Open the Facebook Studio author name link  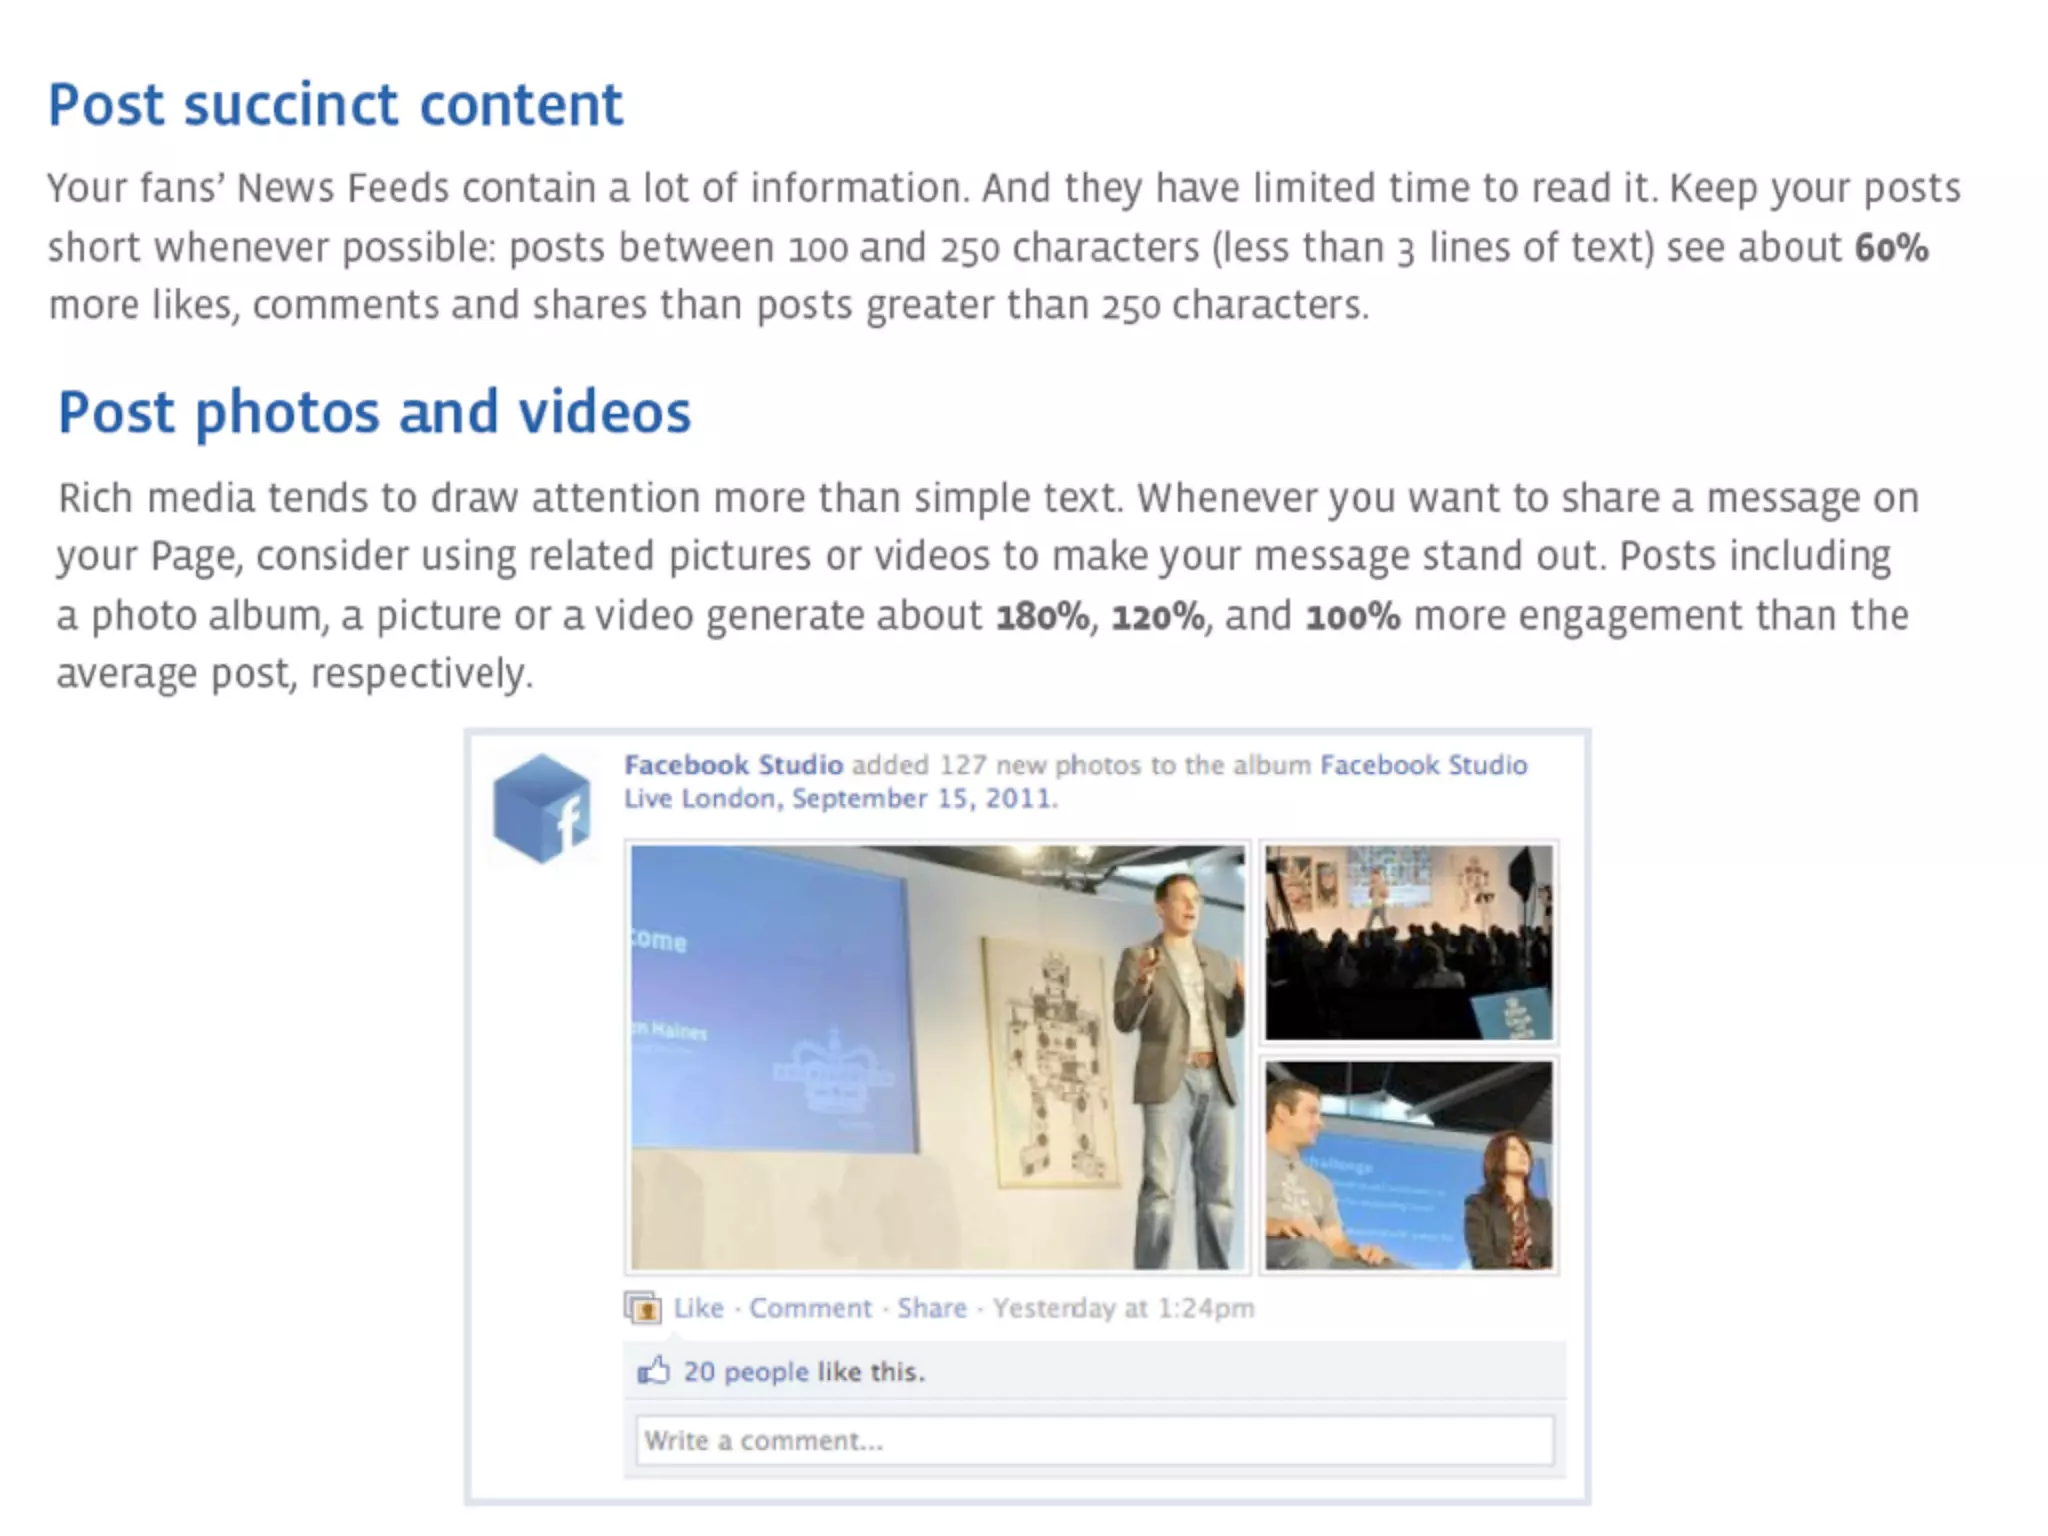pyautogui.click(x=733, y=765)
